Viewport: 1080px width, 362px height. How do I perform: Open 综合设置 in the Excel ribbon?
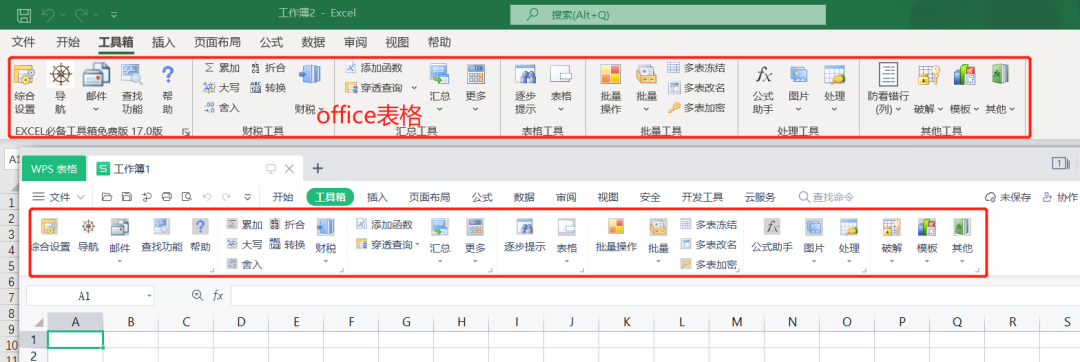[x=25, y=88]
